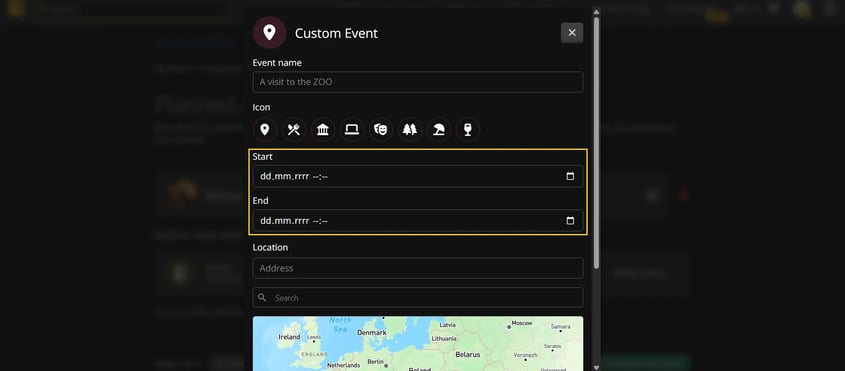The image size is (845, 371).
Task: Open the End date calendar picker
Action: click(x=570, y=221)
